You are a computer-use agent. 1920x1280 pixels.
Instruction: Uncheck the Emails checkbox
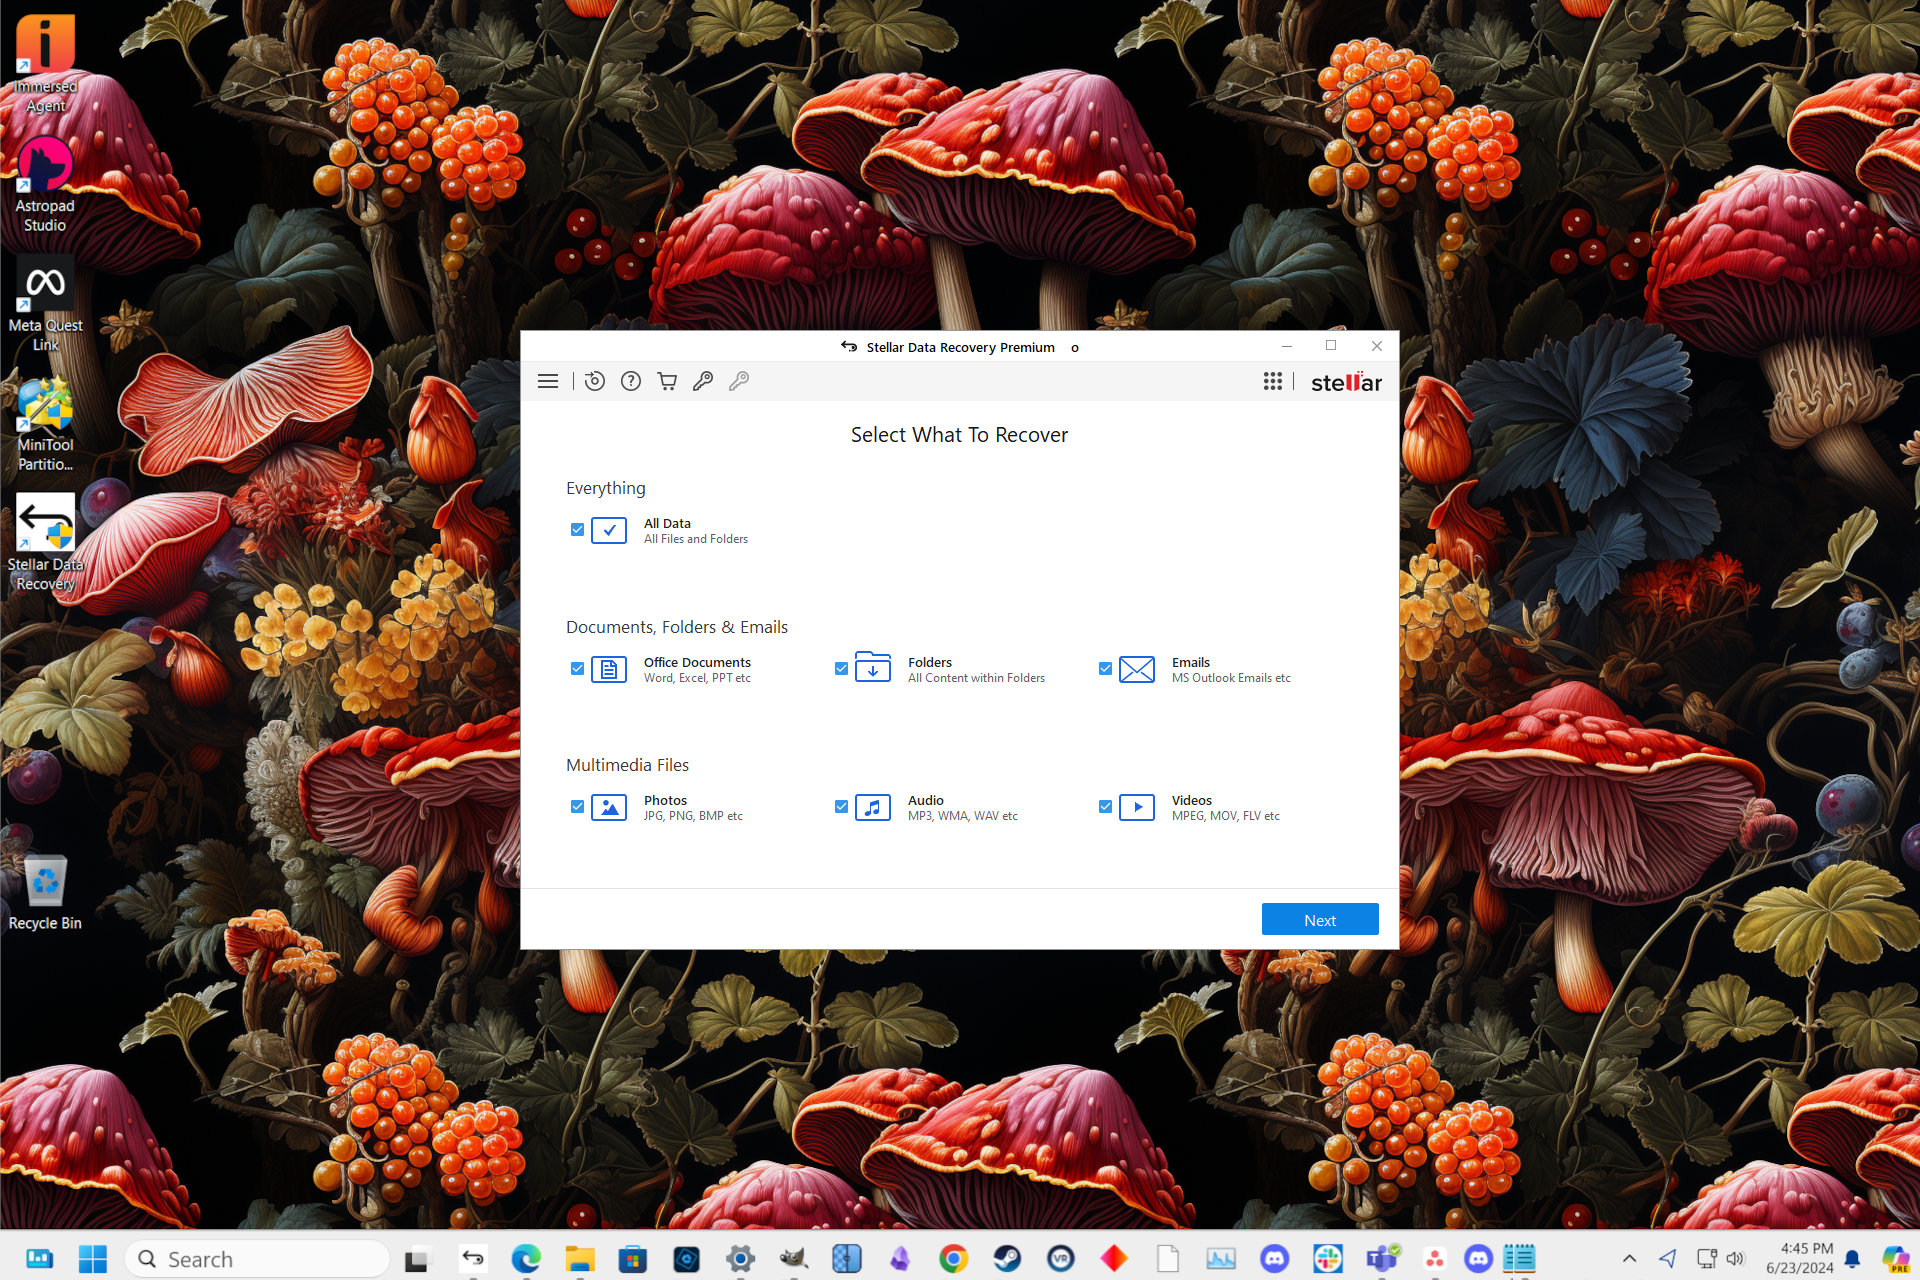click(x=1105, y=669)
